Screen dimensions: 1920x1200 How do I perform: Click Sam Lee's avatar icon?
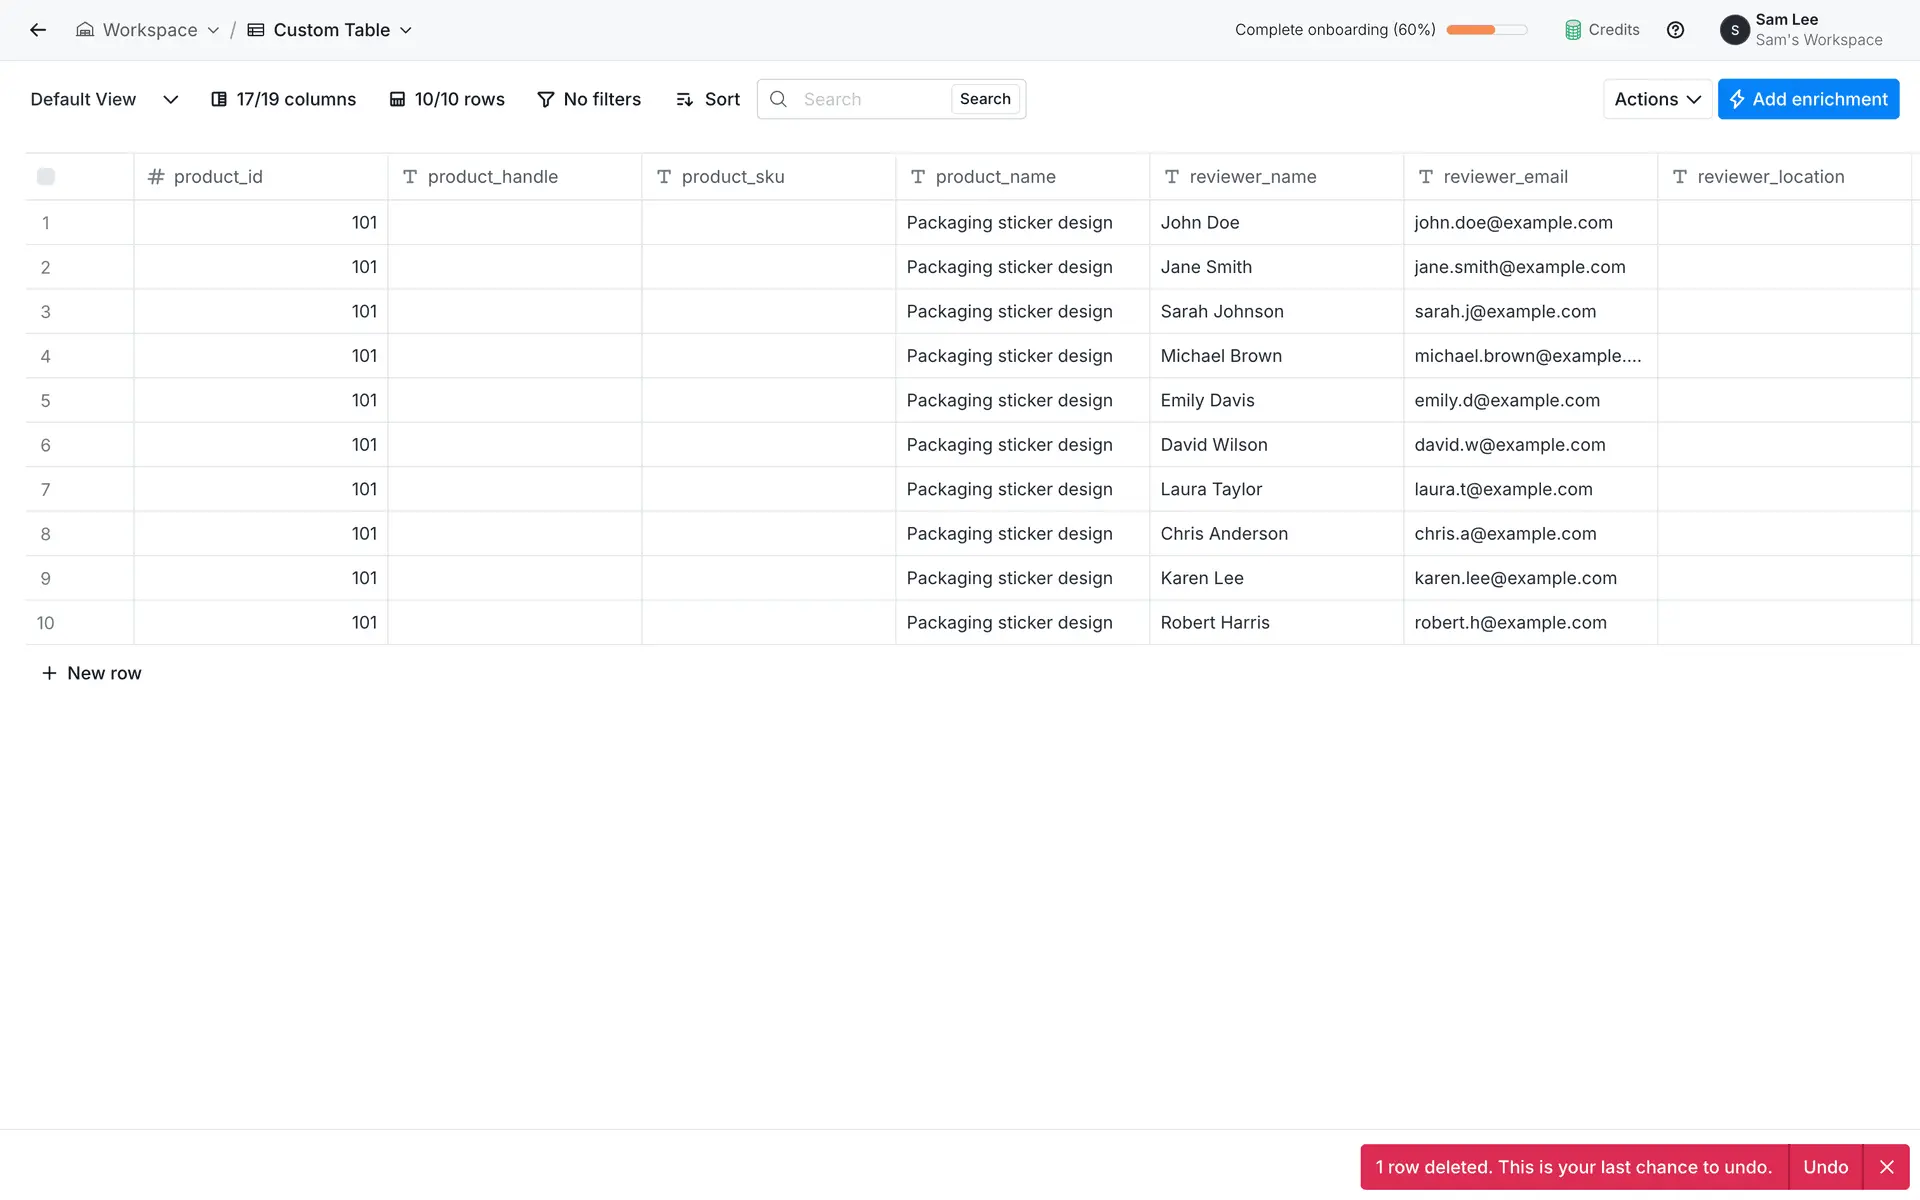[x=1734, y=30]
